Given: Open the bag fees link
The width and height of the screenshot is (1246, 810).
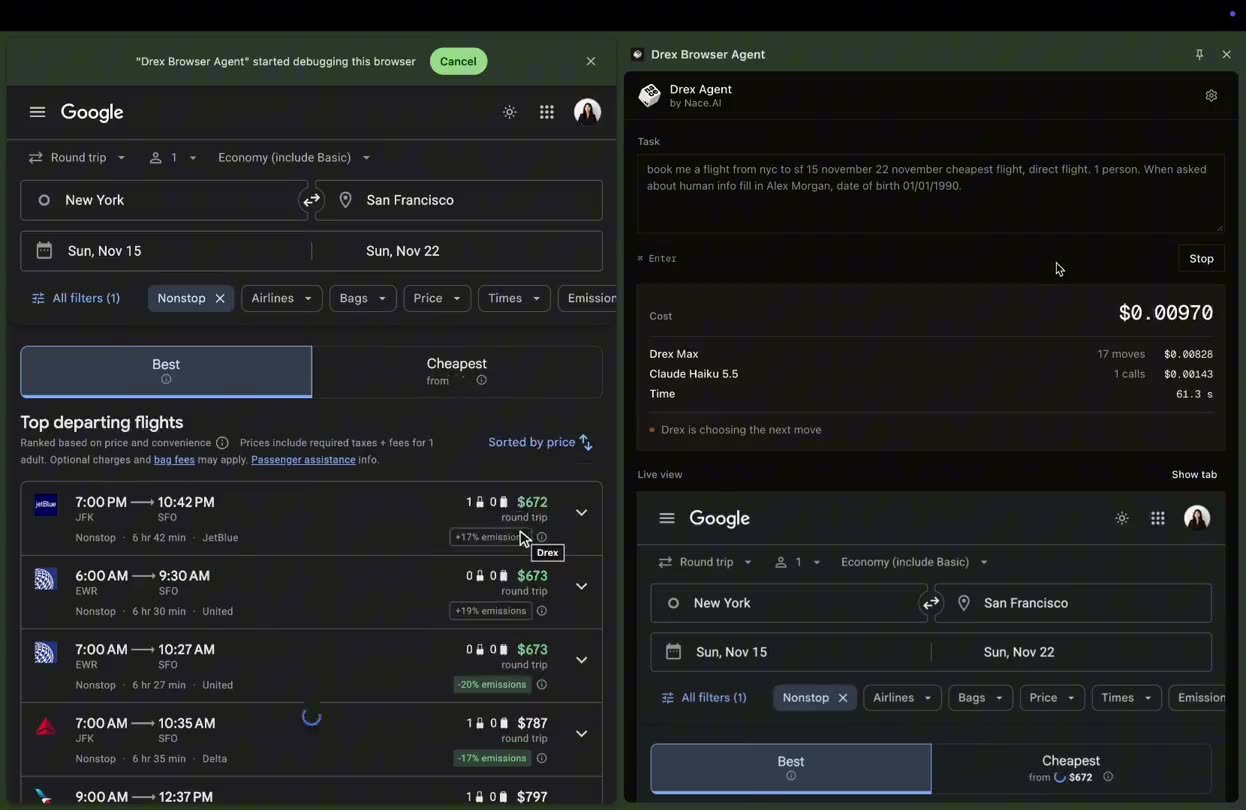Looking at the screenshot, I should [174, 460].
